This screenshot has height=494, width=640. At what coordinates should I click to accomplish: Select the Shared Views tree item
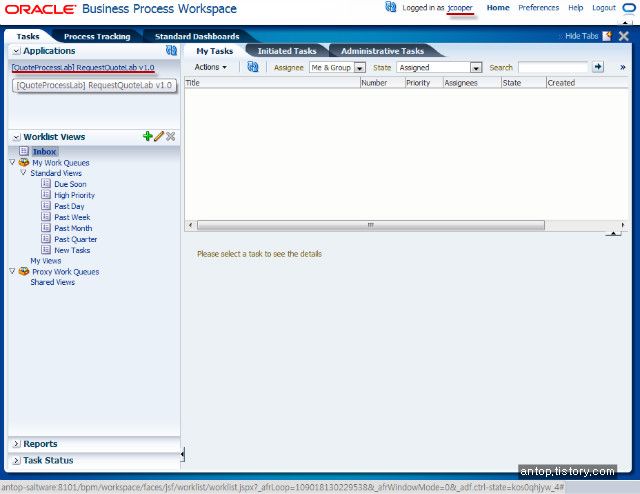[53, 282]
